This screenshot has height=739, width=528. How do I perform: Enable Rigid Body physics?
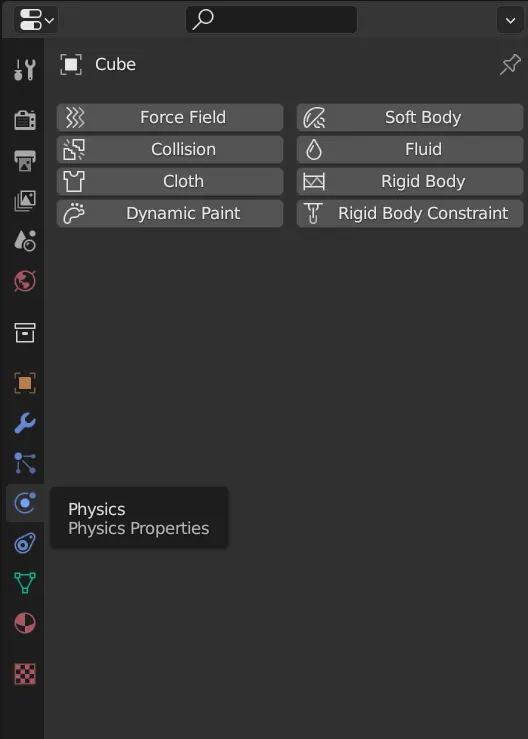[x=410, y=181]
